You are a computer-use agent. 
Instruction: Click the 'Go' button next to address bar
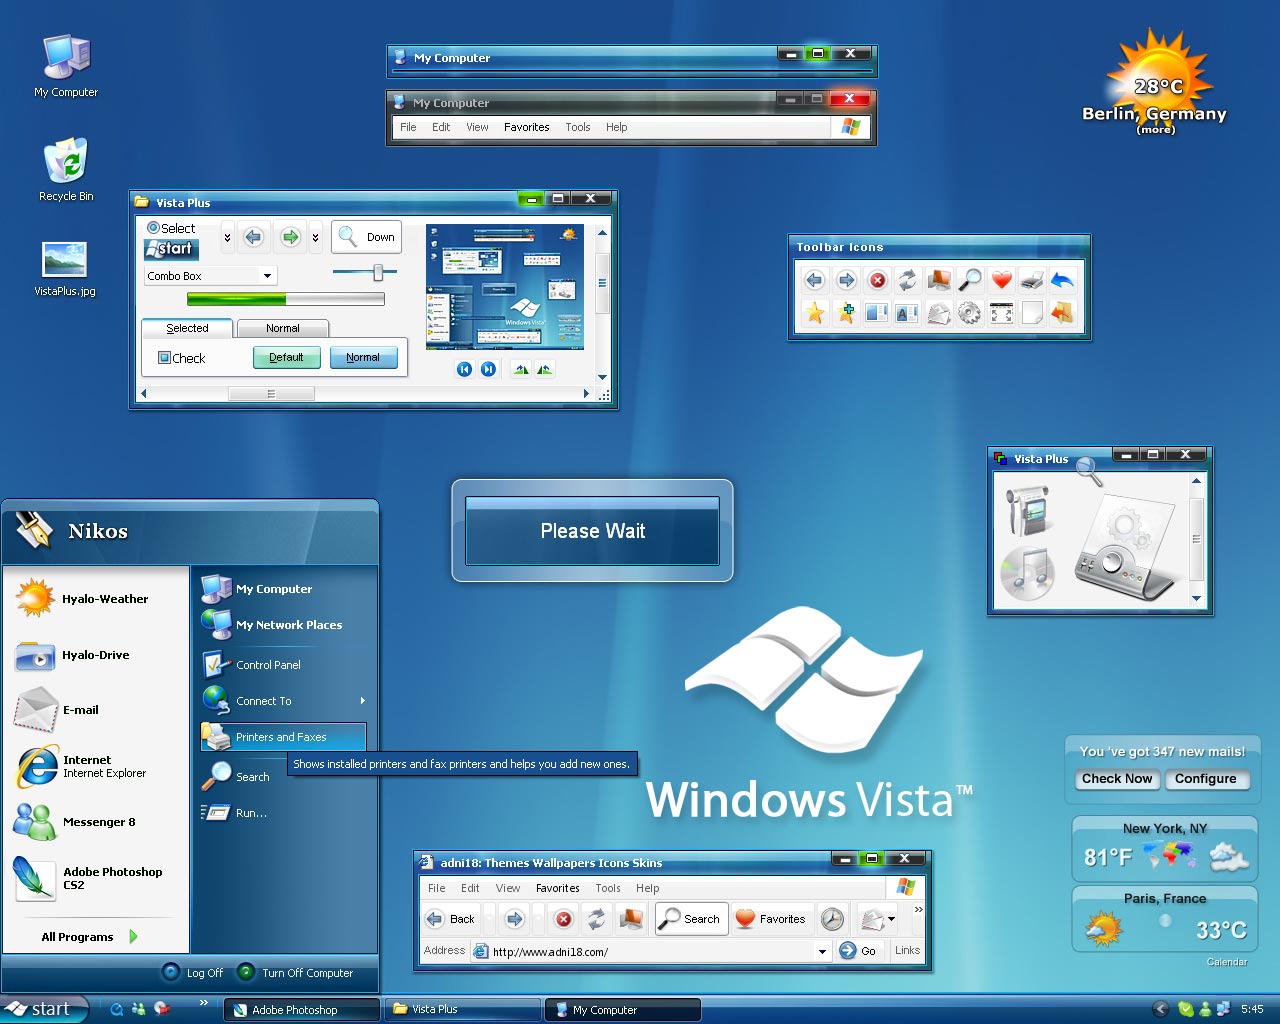click(858, 951)
